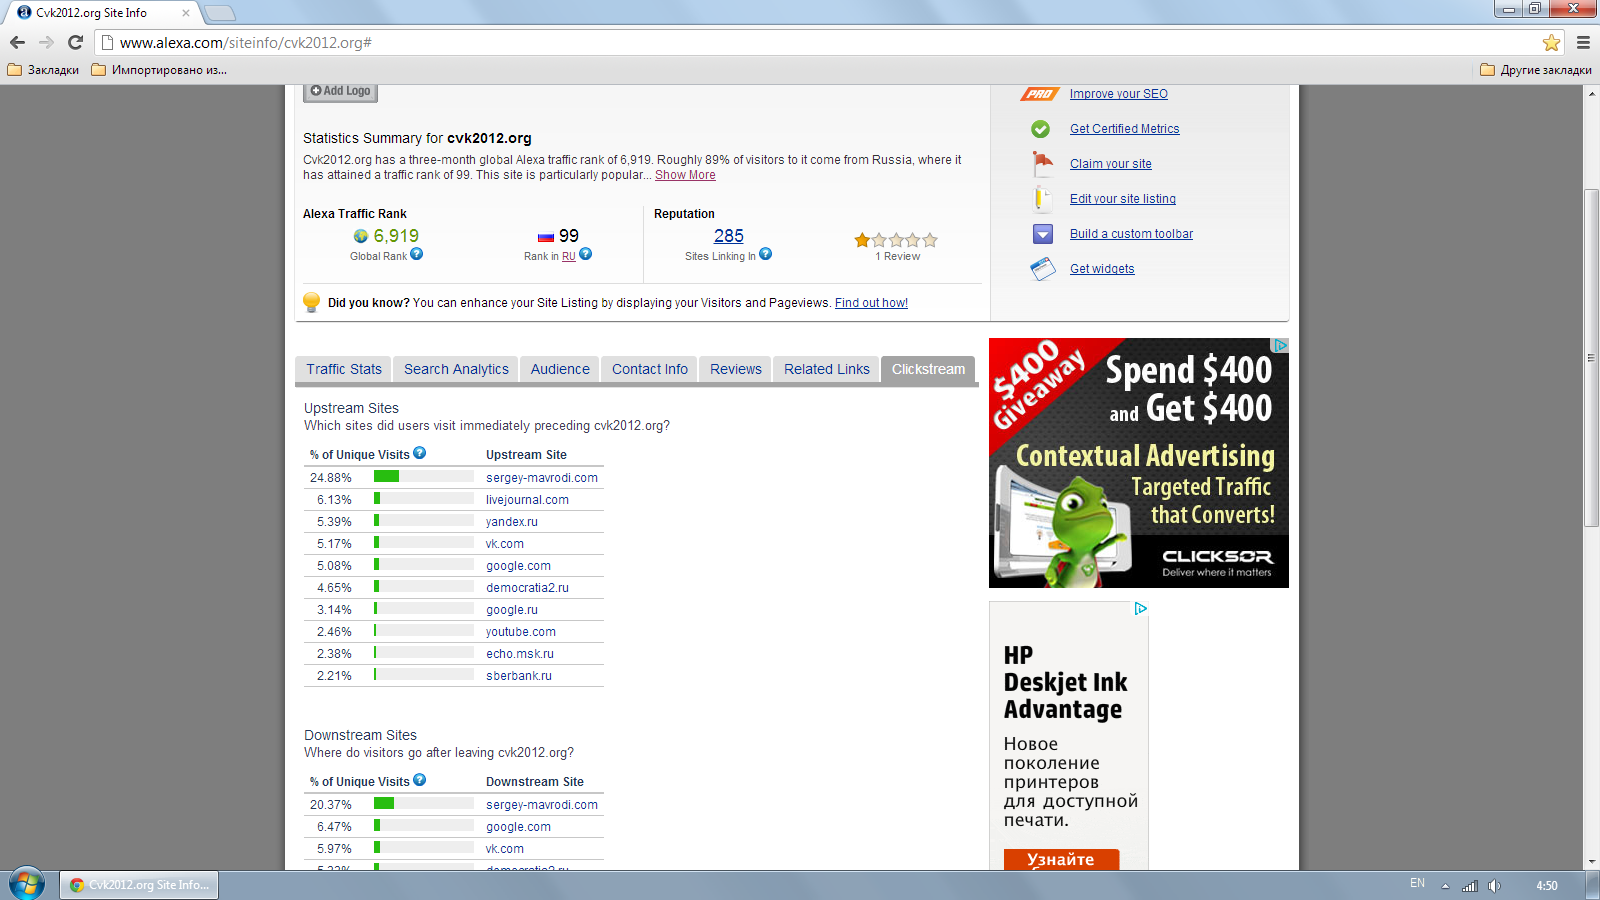Viewport: 1600px width, 900px height.
Task: Click the Claim your site link
Action: (x=1111, y=164)
